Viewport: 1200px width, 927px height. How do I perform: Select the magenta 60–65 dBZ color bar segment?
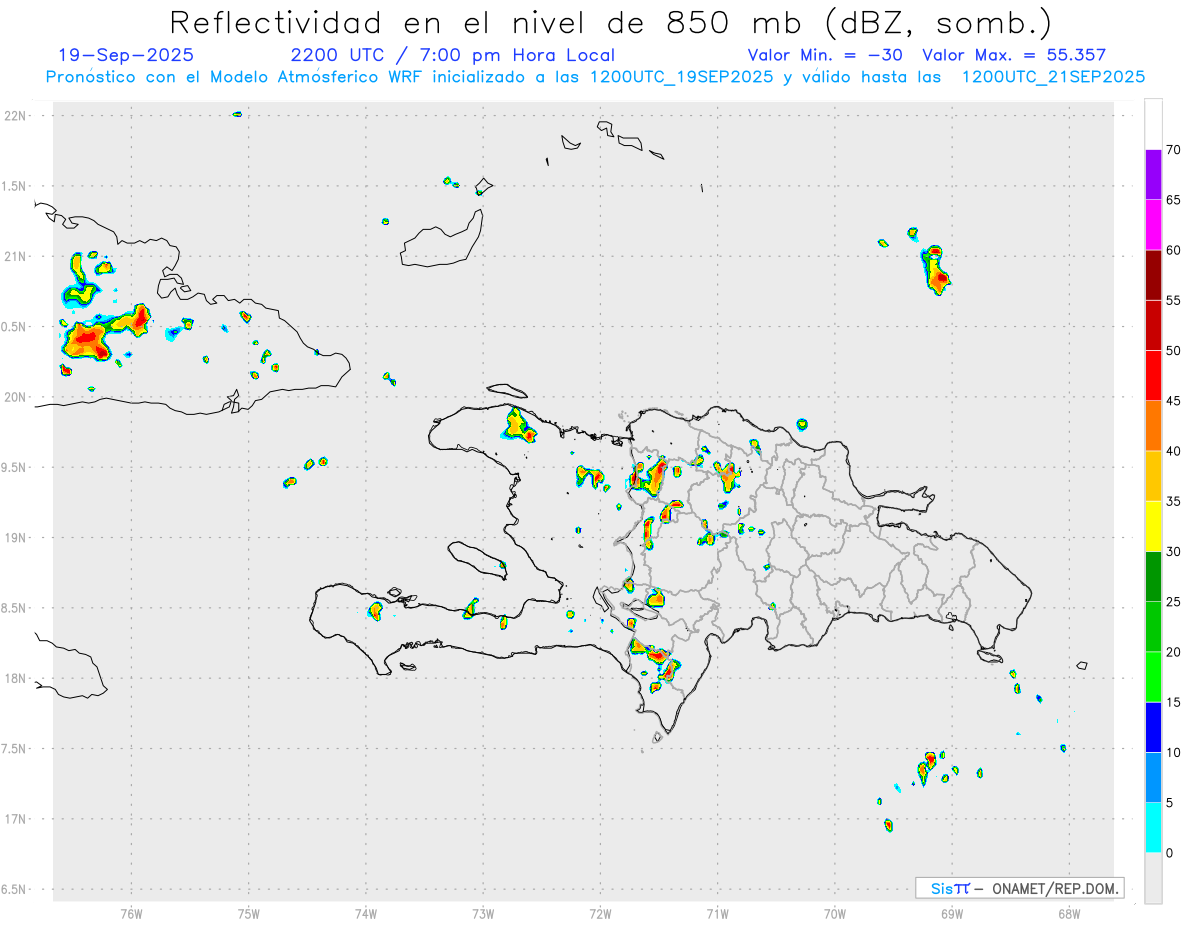coord(1153,225)
